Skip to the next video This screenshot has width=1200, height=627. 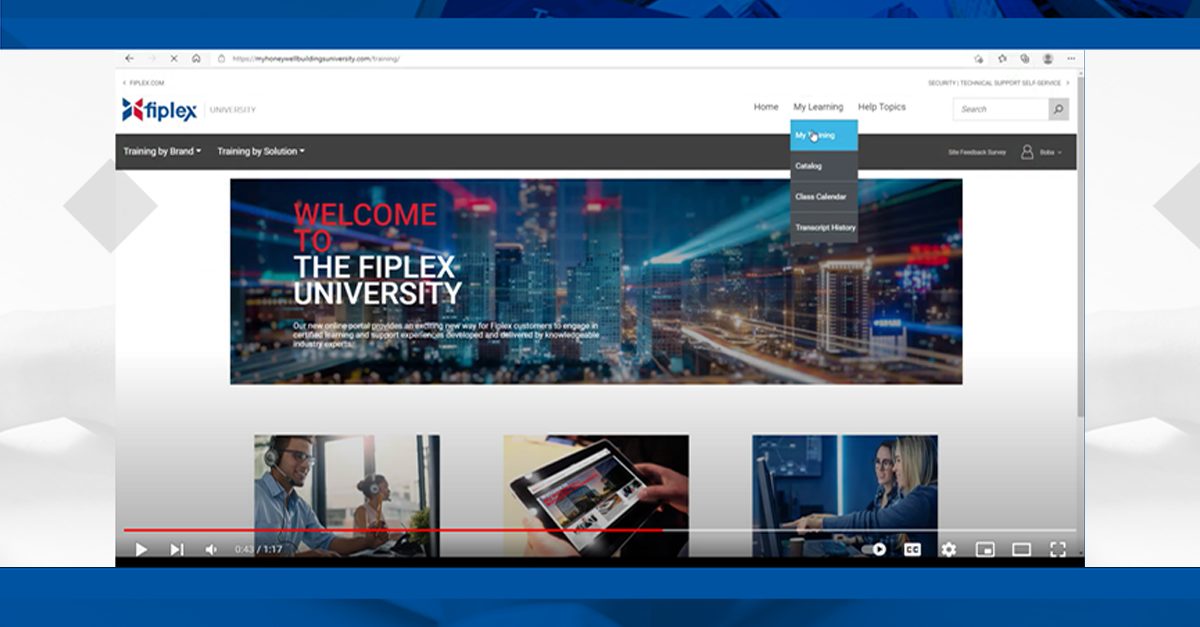pos(176,549)
